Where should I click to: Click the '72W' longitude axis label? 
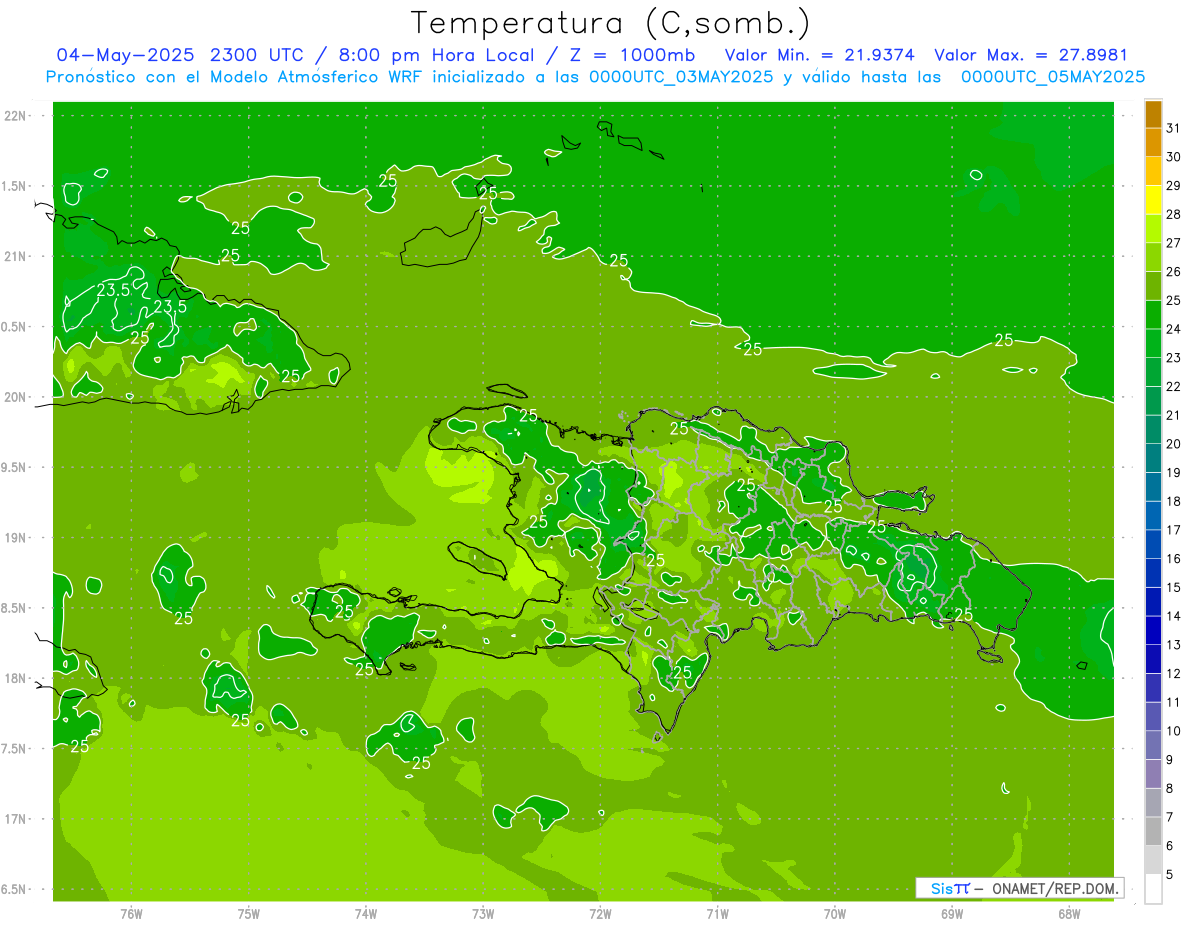(x=600, y=913)
